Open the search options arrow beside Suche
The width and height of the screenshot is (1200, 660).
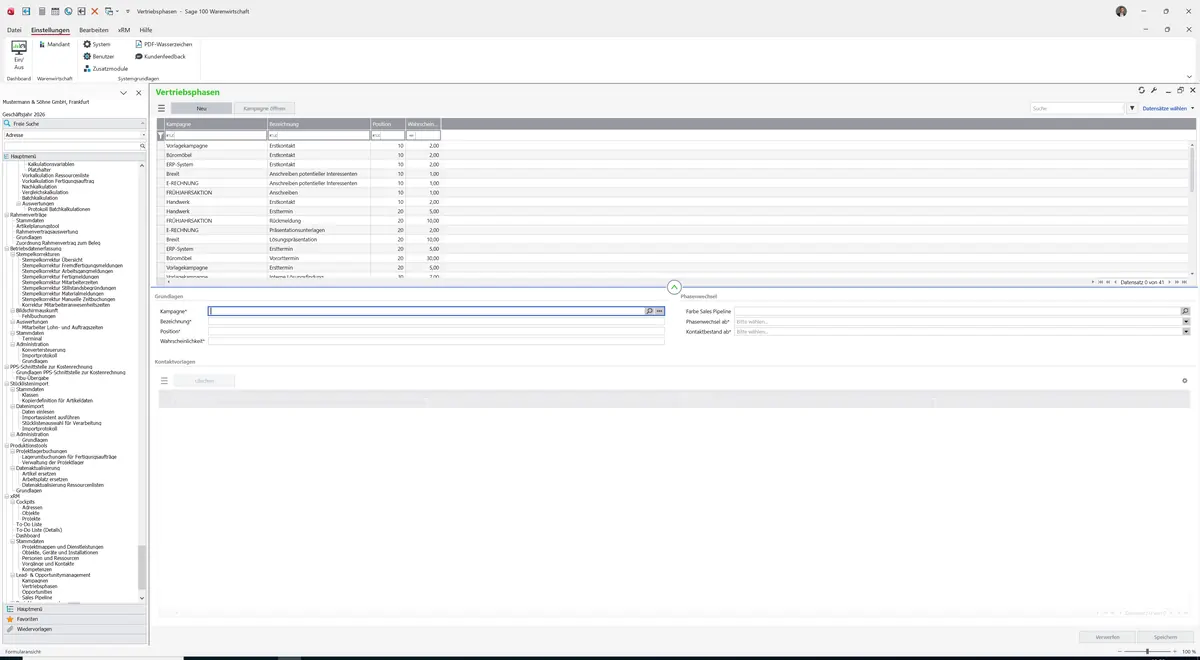point(1132,108)
